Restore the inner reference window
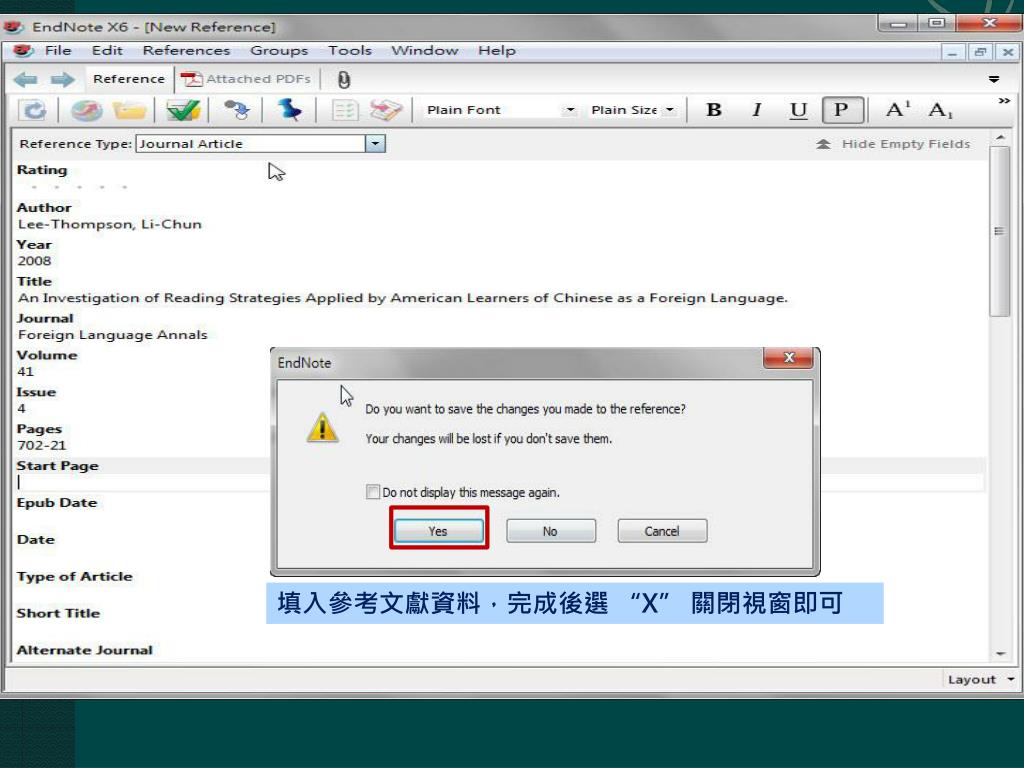This screenshot has height=768, width=1024. pyautogui.click(x=980, y=52)
